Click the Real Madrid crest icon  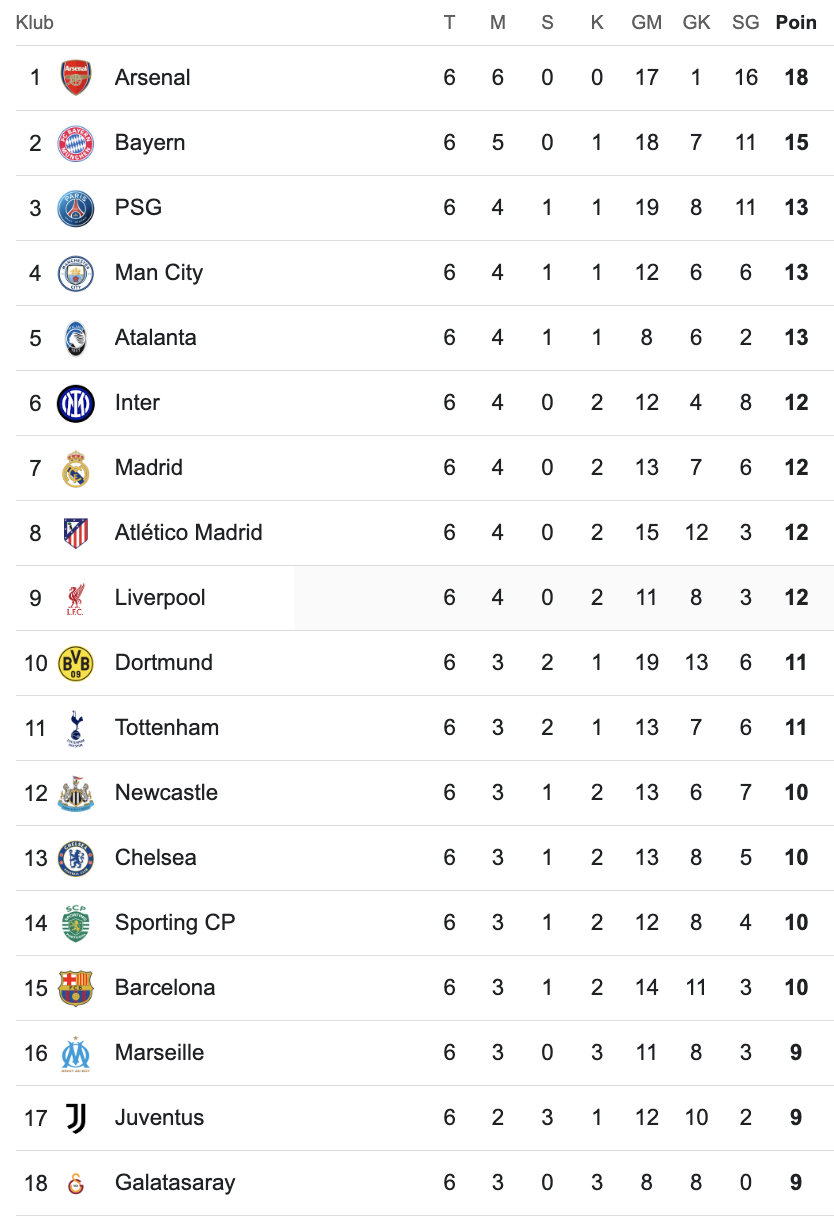point(76,468)
